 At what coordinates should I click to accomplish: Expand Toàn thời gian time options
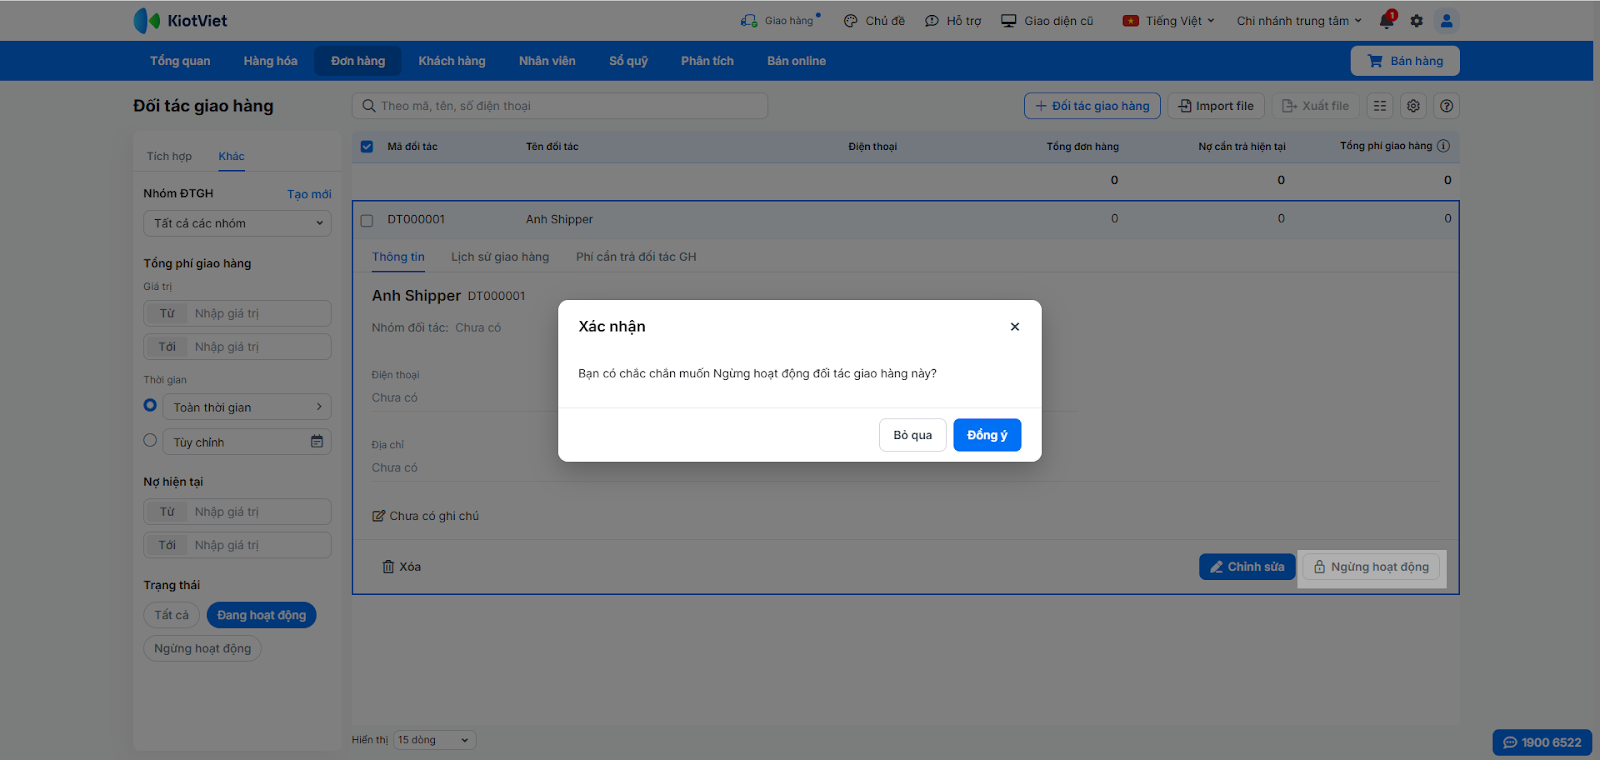pos(247,407)
